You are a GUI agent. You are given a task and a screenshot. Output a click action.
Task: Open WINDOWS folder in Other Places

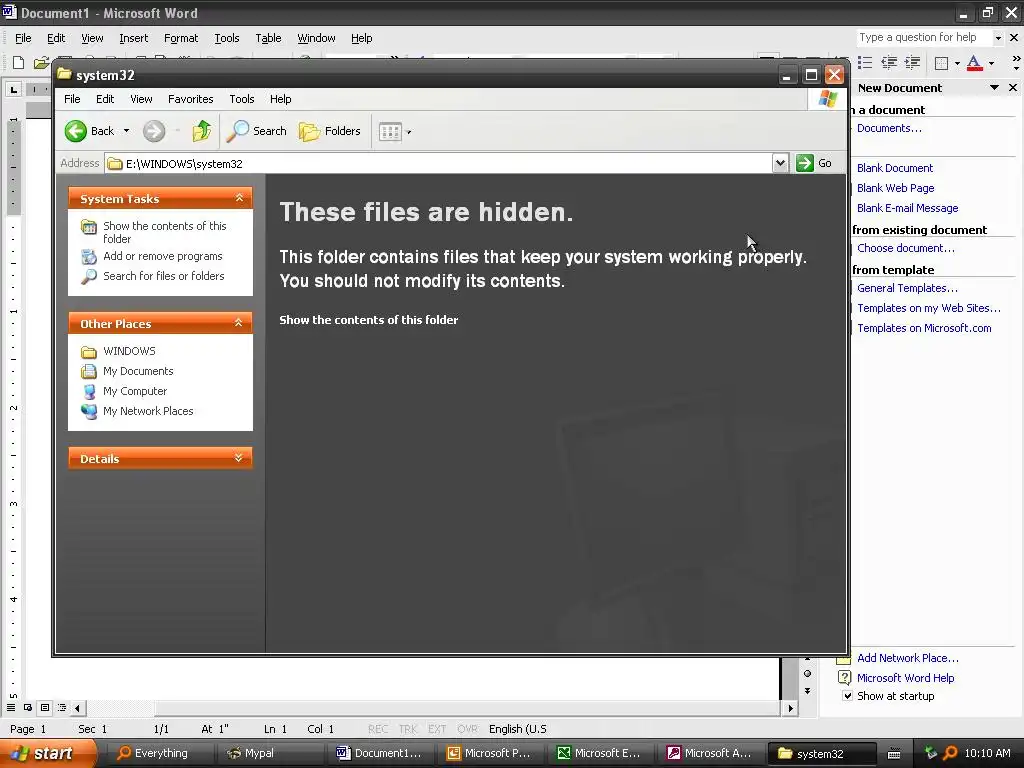click(129, 351)
